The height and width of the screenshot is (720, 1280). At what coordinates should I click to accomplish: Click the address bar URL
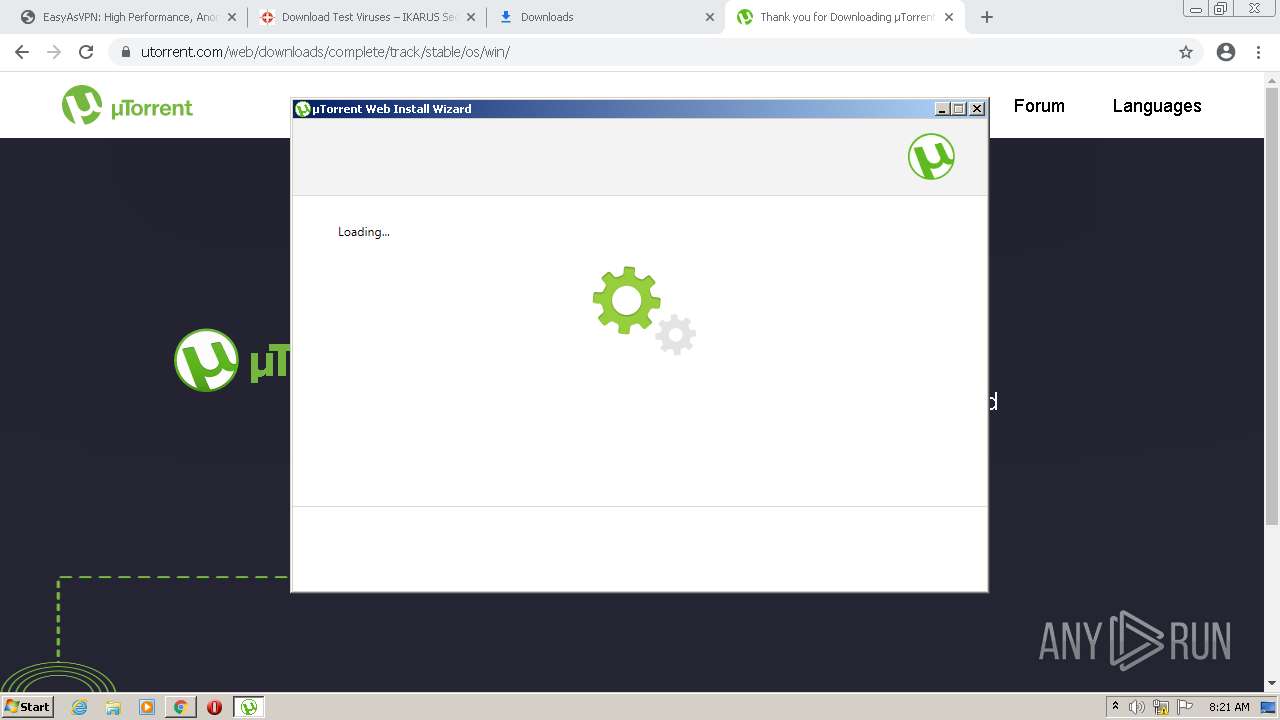(x=325, y=52)
